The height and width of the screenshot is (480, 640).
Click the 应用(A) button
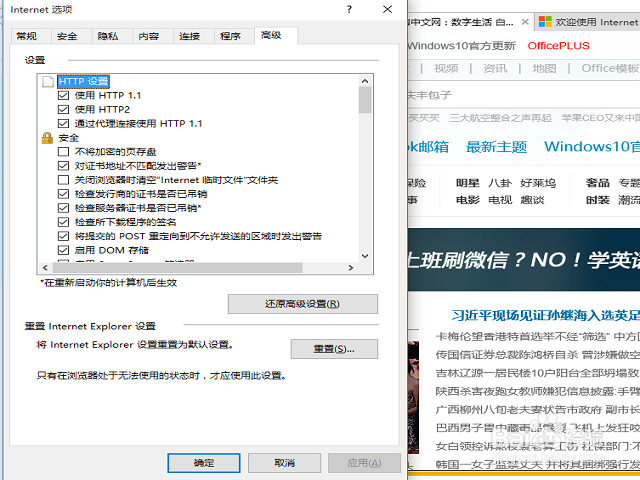pyautogui.click(x=364, y=463)
